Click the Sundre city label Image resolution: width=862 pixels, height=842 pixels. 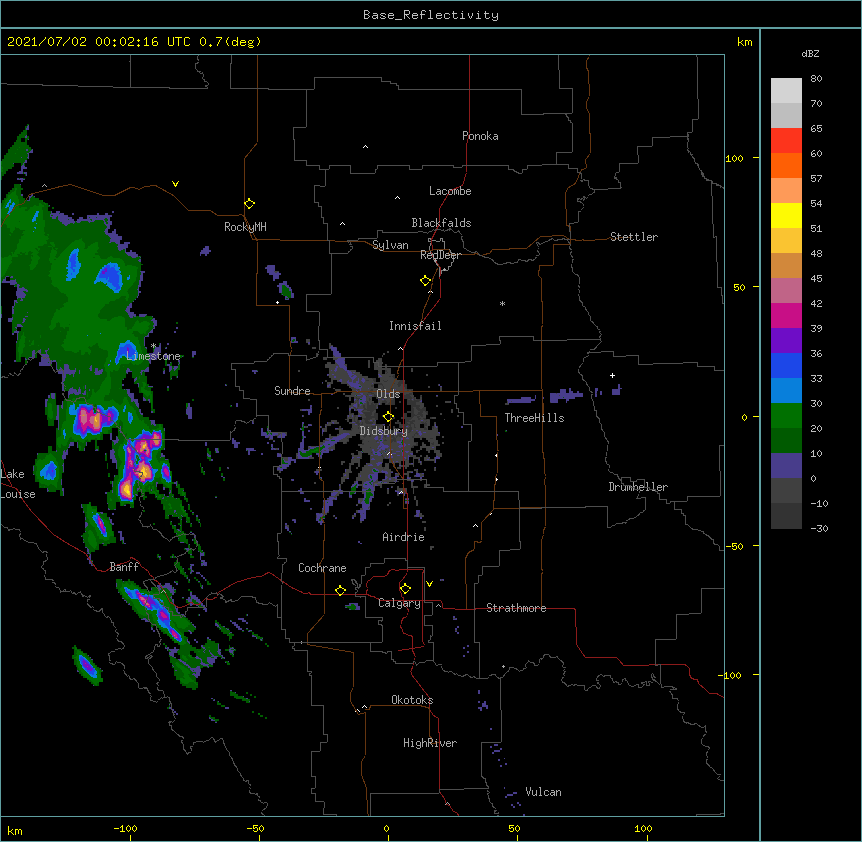pos(292,391)
